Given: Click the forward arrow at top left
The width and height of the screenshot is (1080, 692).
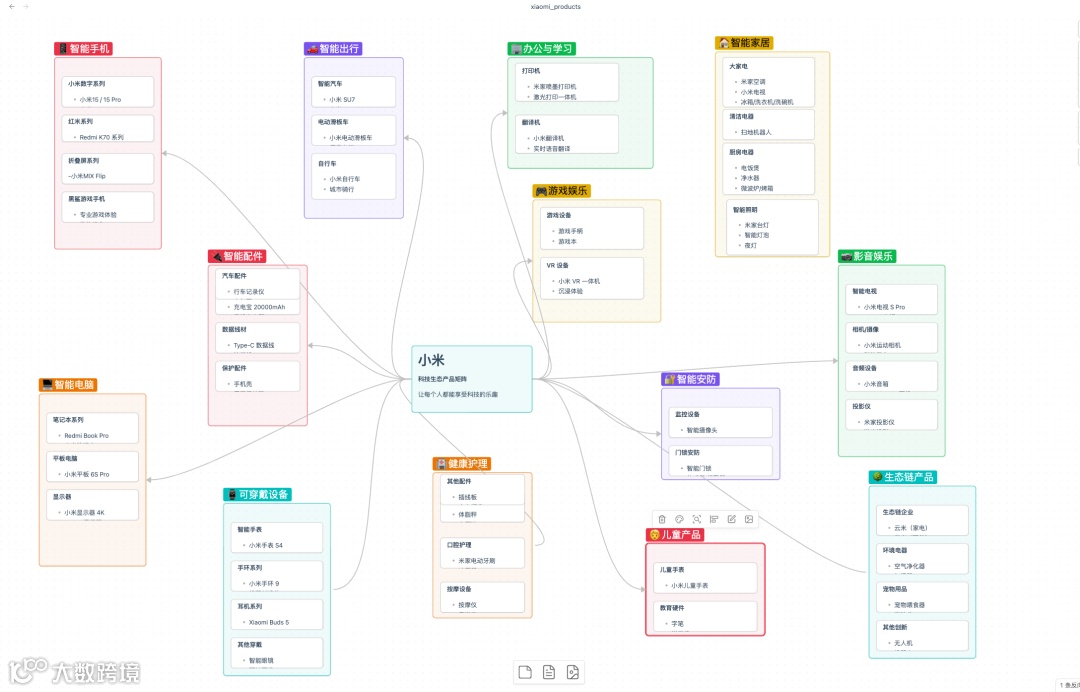Looking at the screenshot, I should click(26, 6).
